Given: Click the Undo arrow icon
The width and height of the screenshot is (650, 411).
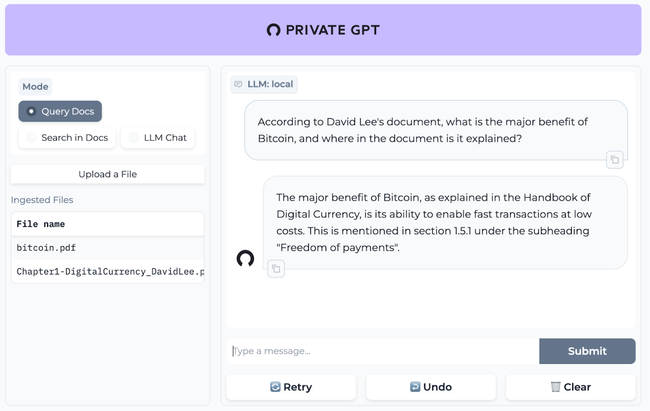Looking at the screenshot, I should point(415,387).
